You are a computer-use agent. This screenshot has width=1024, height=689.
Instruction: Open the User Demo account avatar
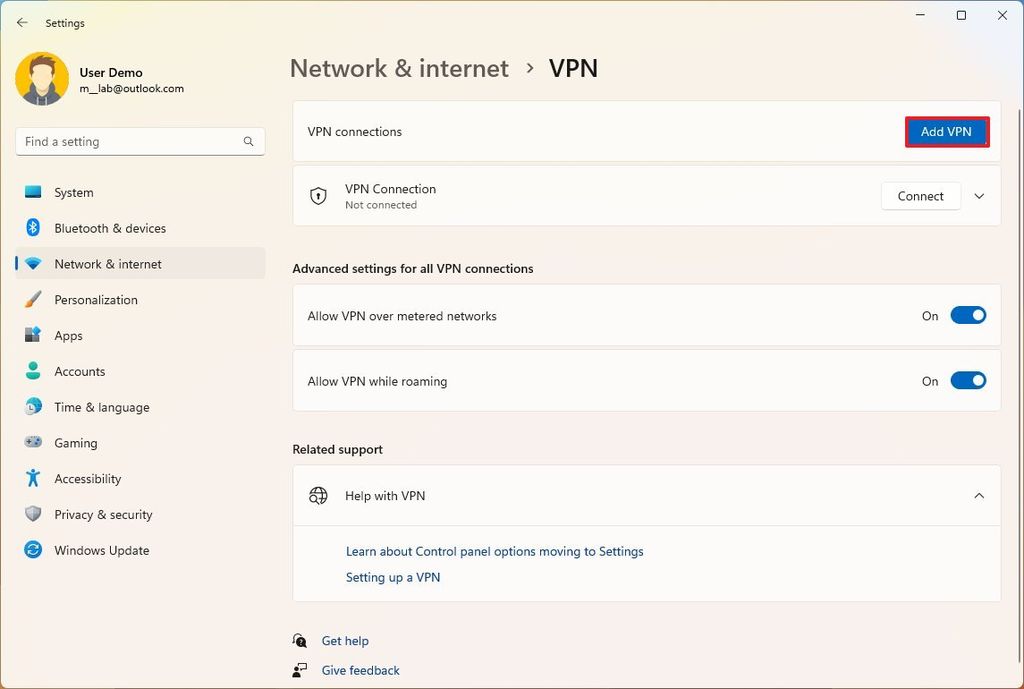pos(41,77)
